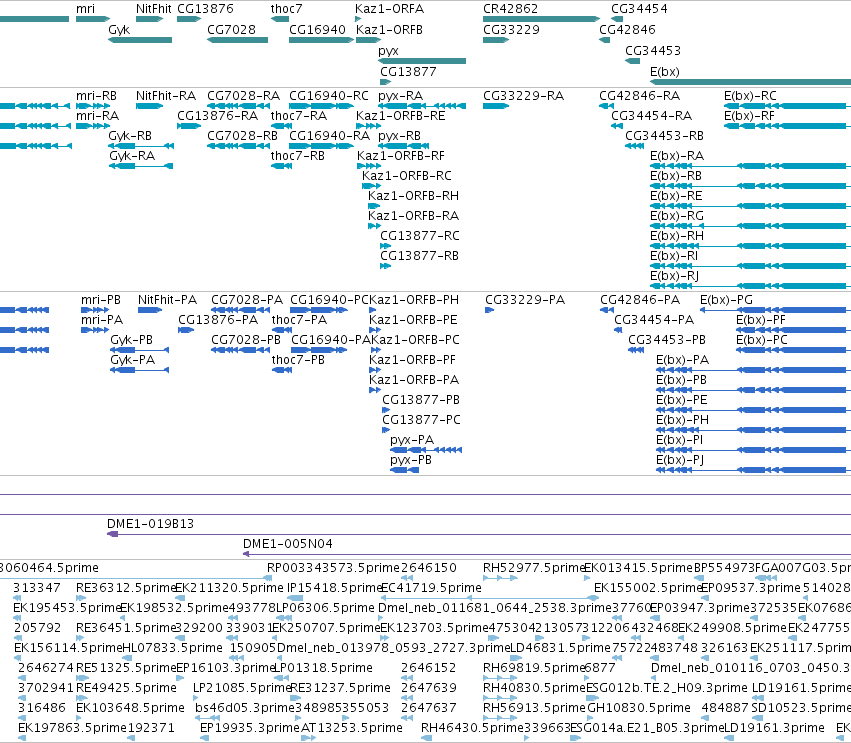Image resolution: width=851 pixels, height=743 pixels.
Task: Select the CG33229-RA transcript
Action: tap(496, 106)
